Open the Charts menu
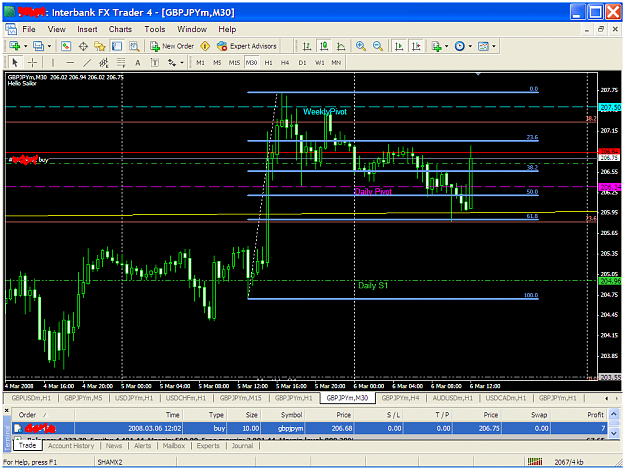The width and height of the screenshot is (625, 470). (120, 29)
